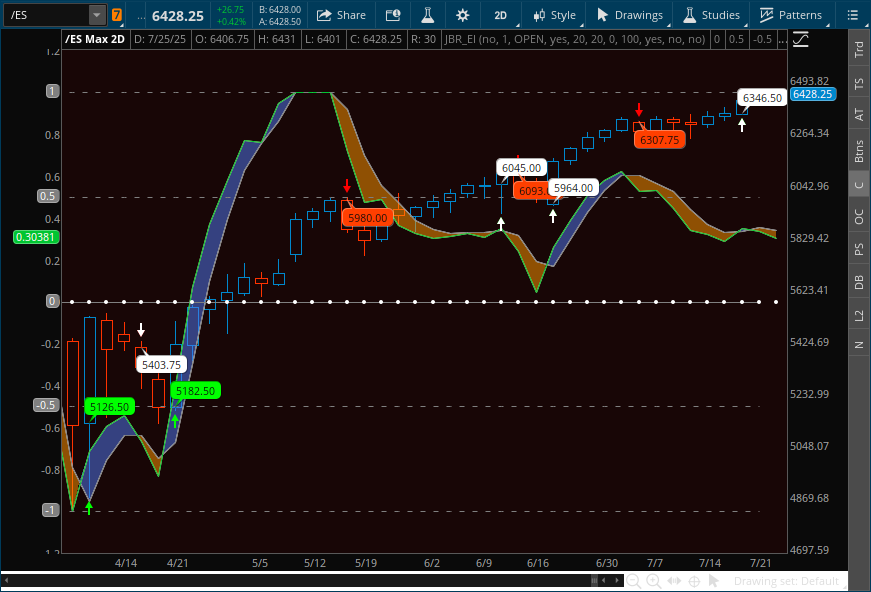Click the R: 30 range value
The width and height of the screenshot is (871, 592).
coord(423,39)
